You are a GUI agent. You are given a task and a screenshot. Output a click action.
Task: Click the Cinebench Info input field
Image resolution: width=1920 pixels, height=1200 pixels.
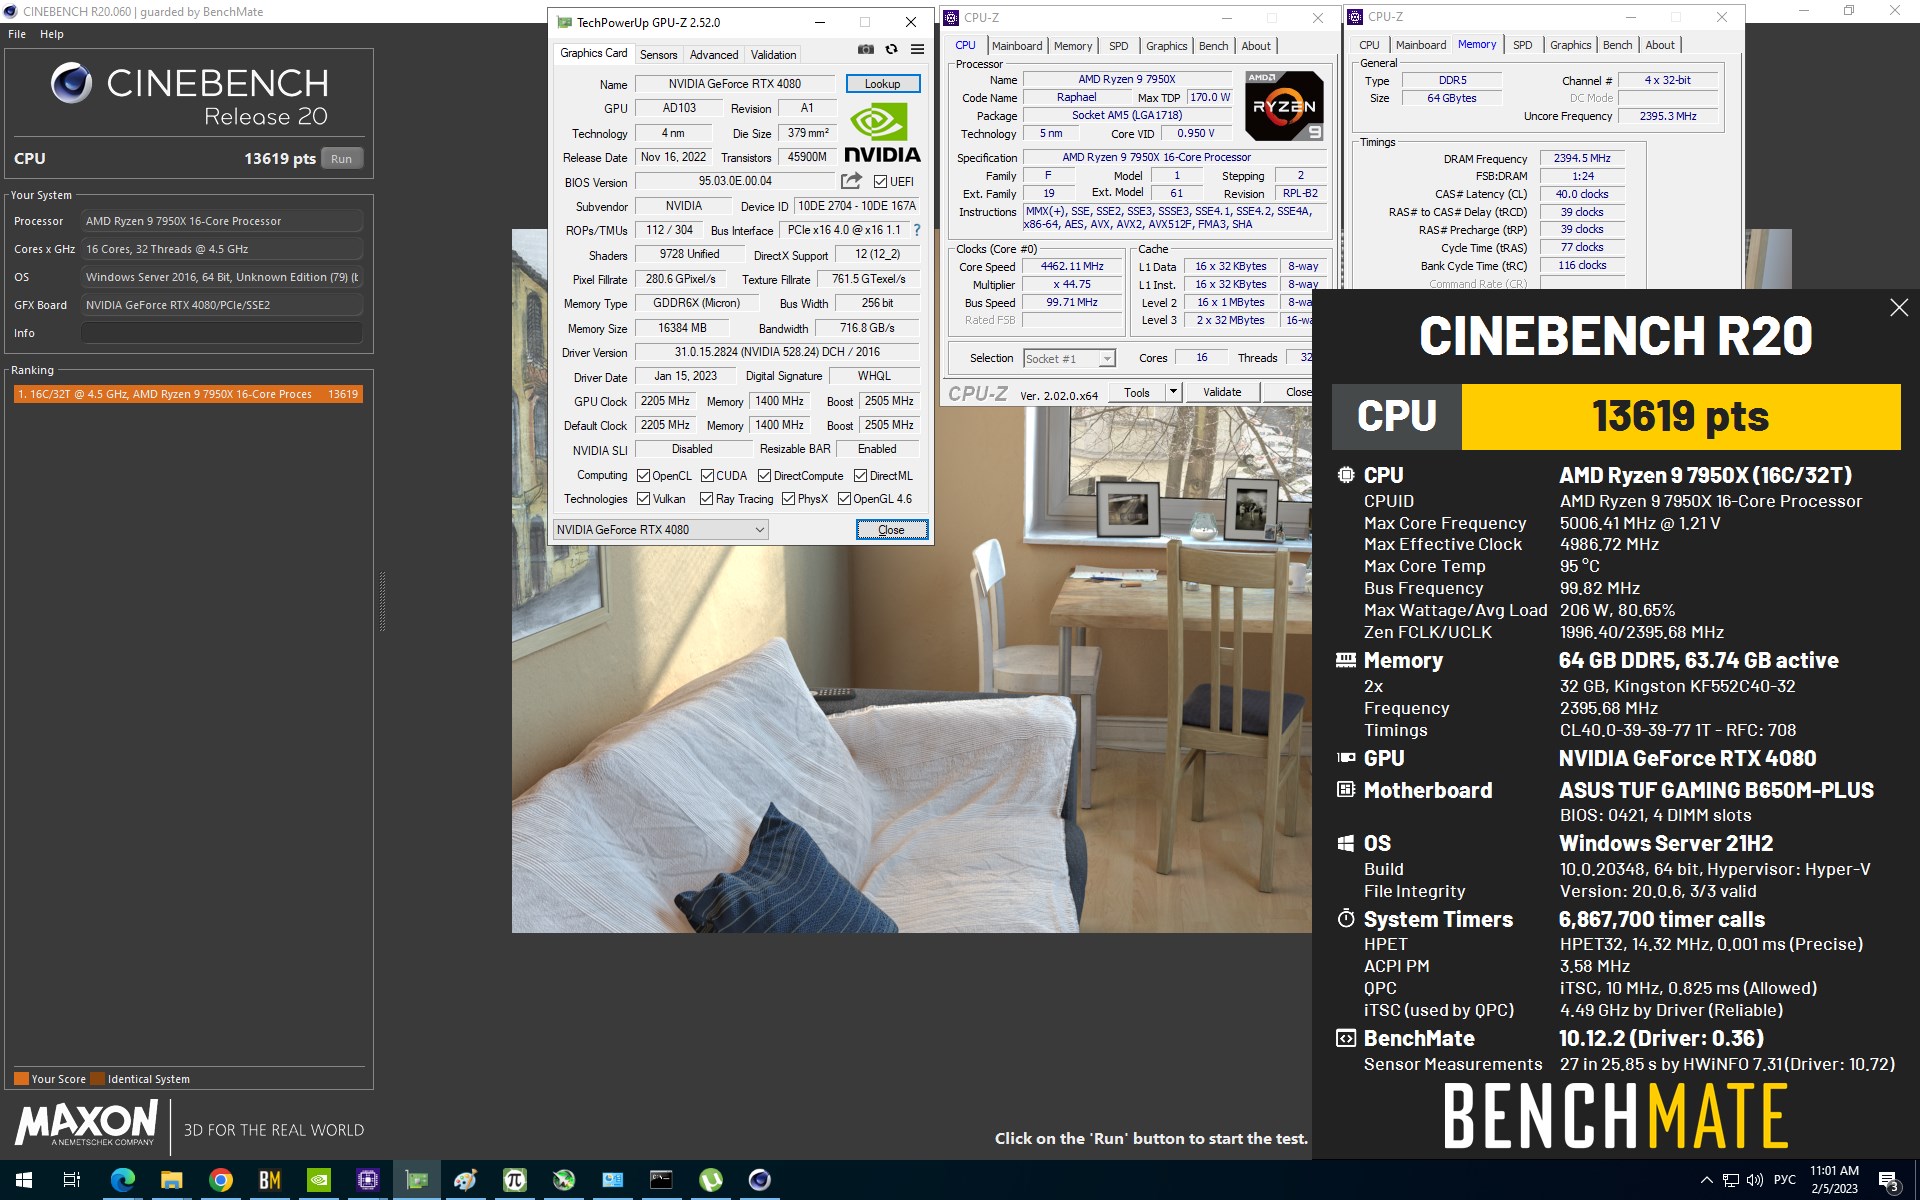(x=222, y=333)
